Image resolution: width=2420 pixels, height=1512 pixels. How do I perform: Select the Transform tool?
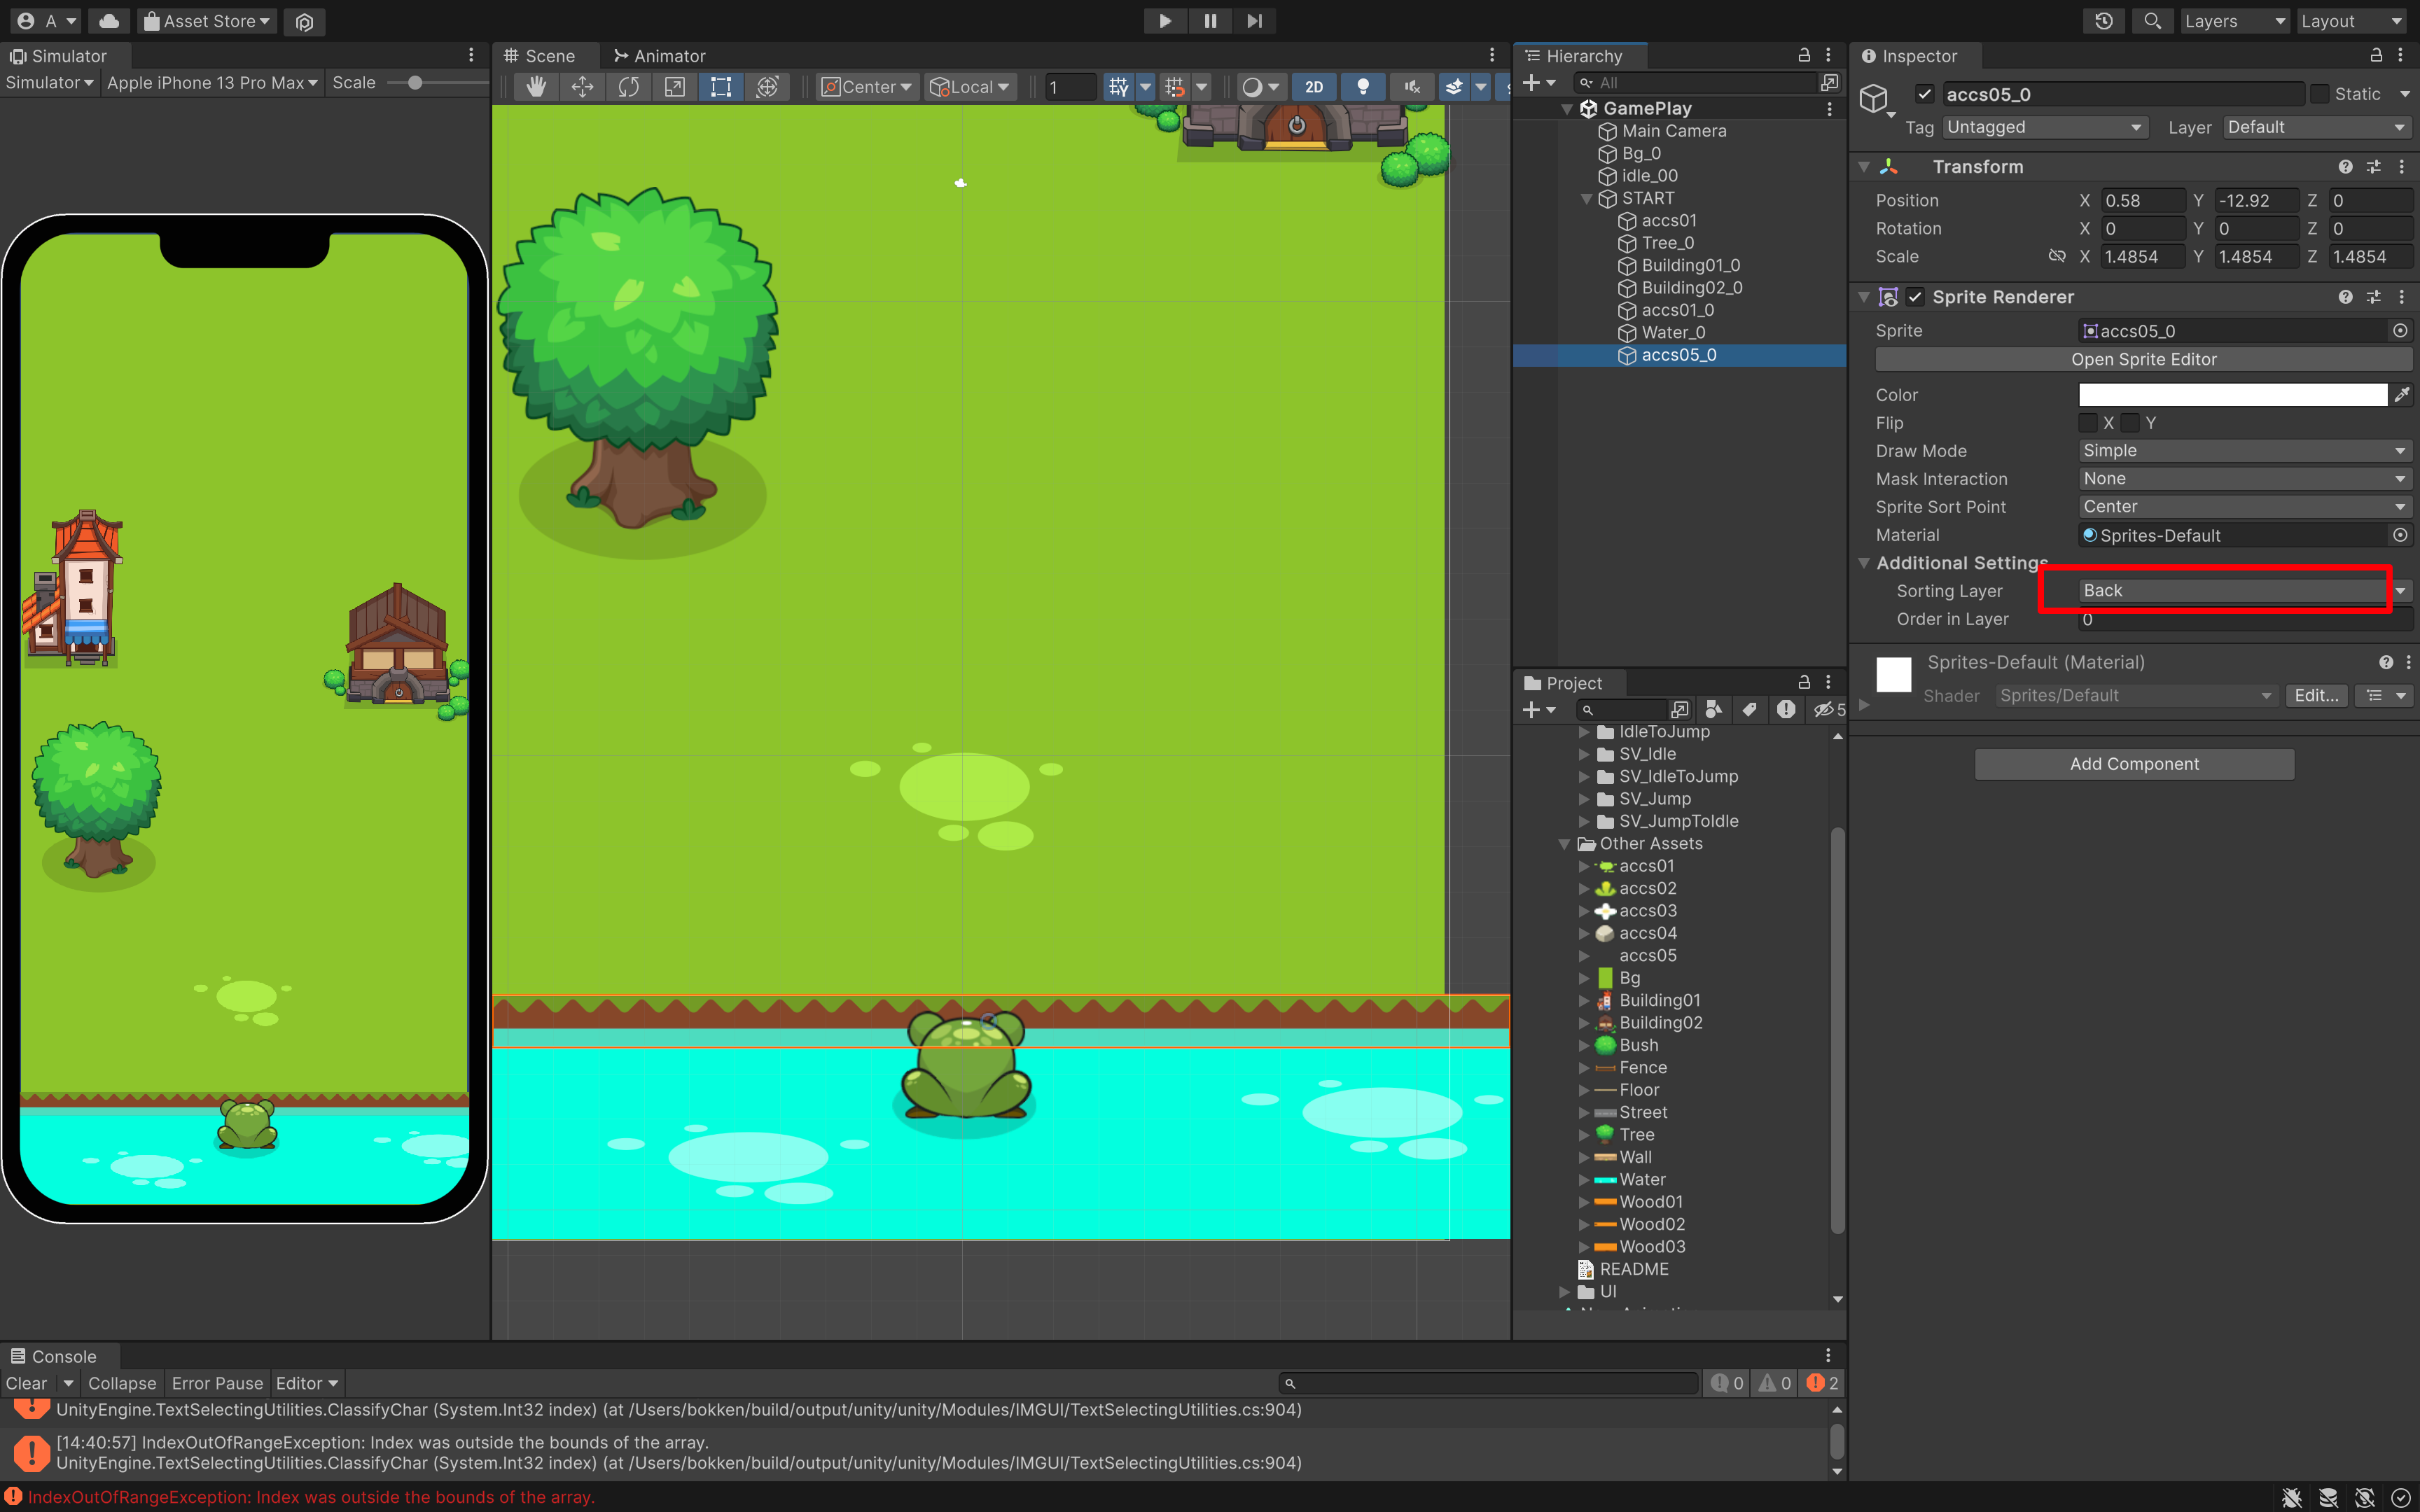pos(767,87)
